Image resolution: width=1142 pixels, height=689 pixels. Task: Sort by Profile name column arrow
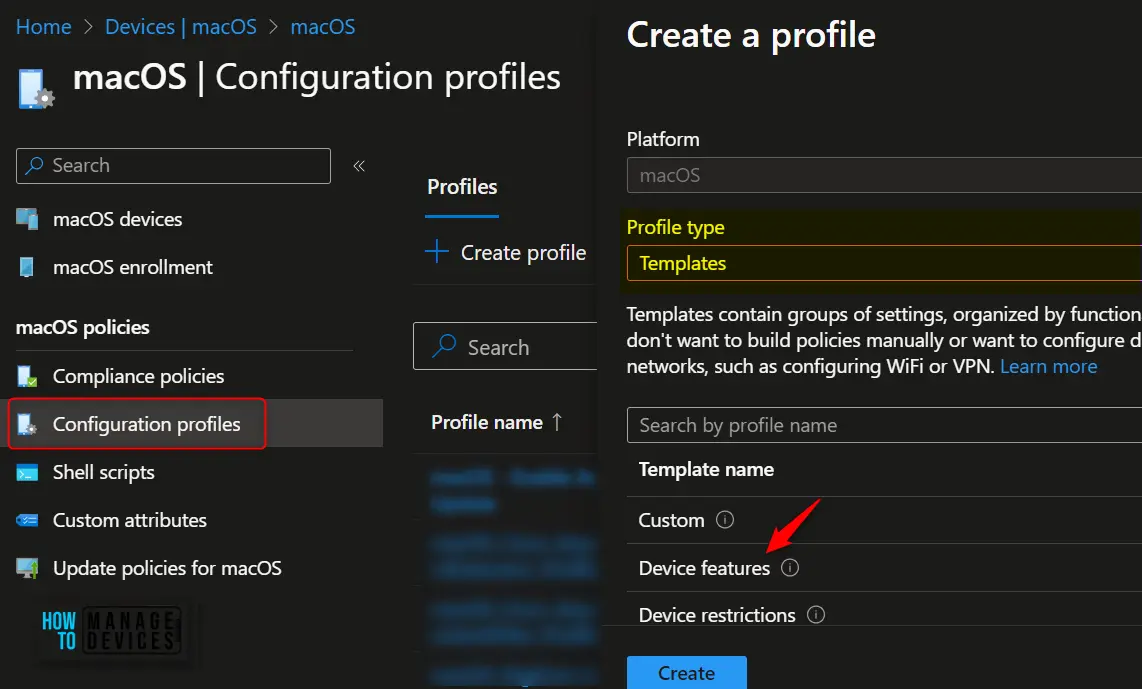click(x=557, y=422)
